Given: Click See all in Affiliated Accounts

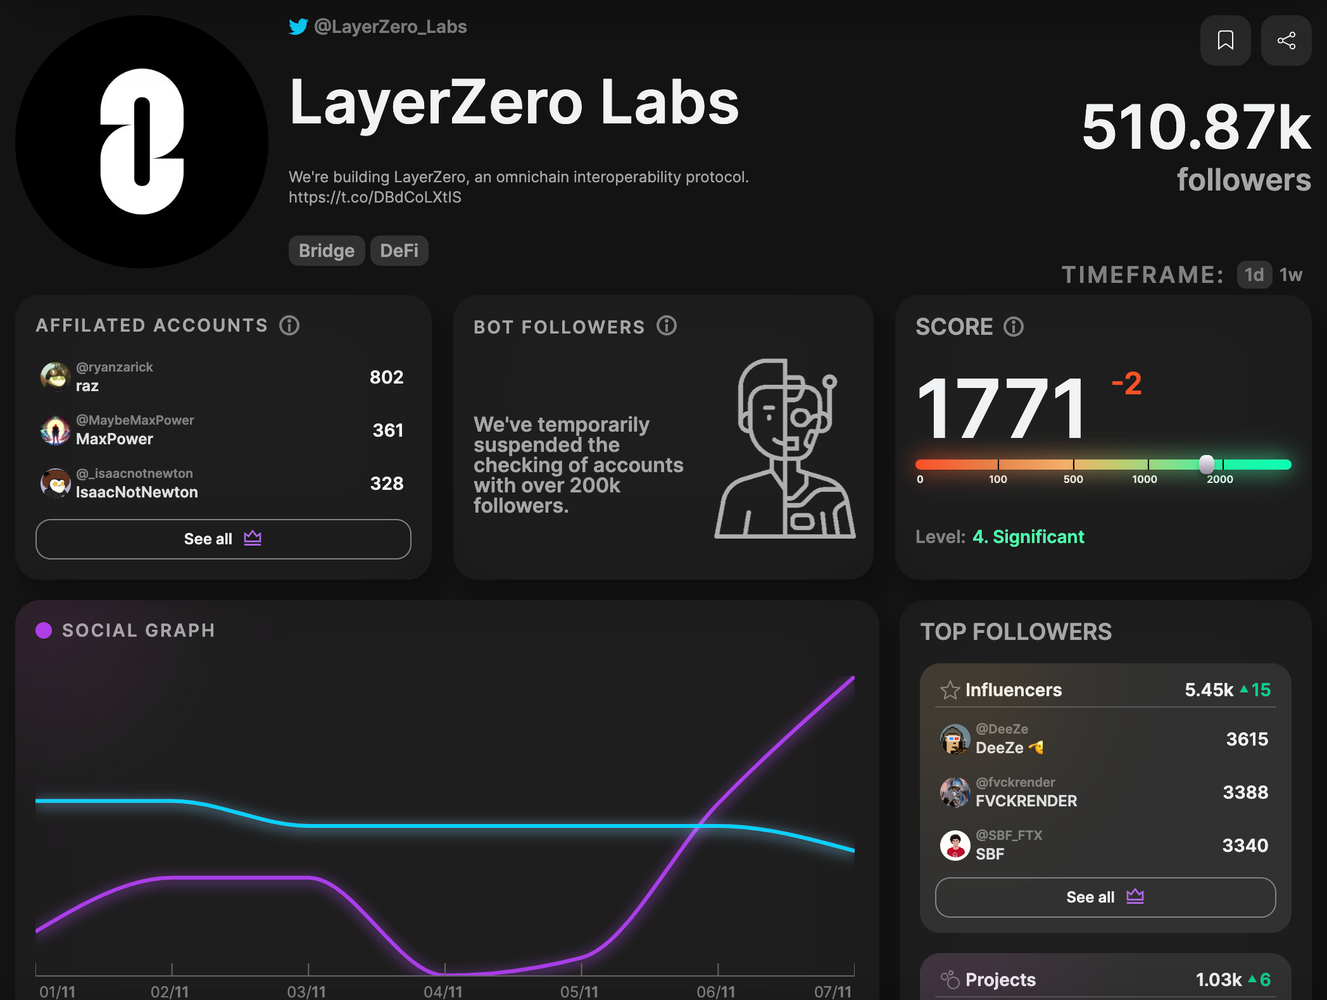Looking at the screenshot, I should pos(223,539).
